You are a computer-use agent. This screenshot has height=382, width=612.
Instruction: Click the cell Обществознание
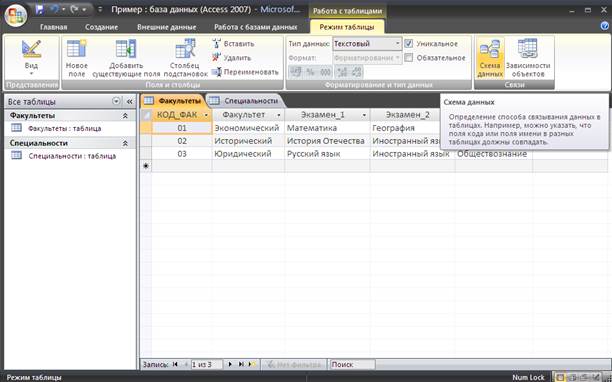click(x=493, y=154)
